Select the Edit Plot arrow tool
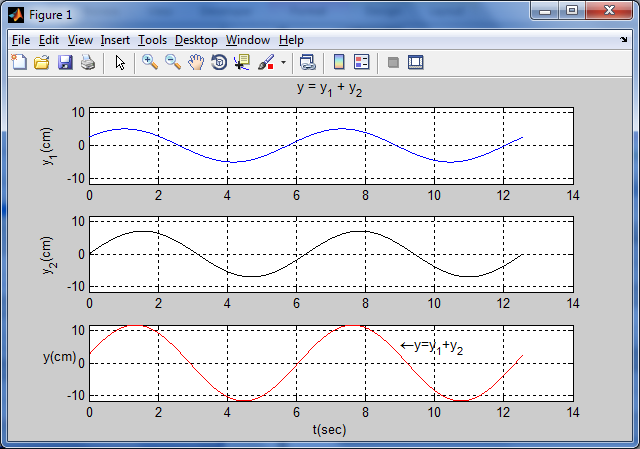Image resolution: width=640 pixels, height=449 pixels. tap(120, 62)
